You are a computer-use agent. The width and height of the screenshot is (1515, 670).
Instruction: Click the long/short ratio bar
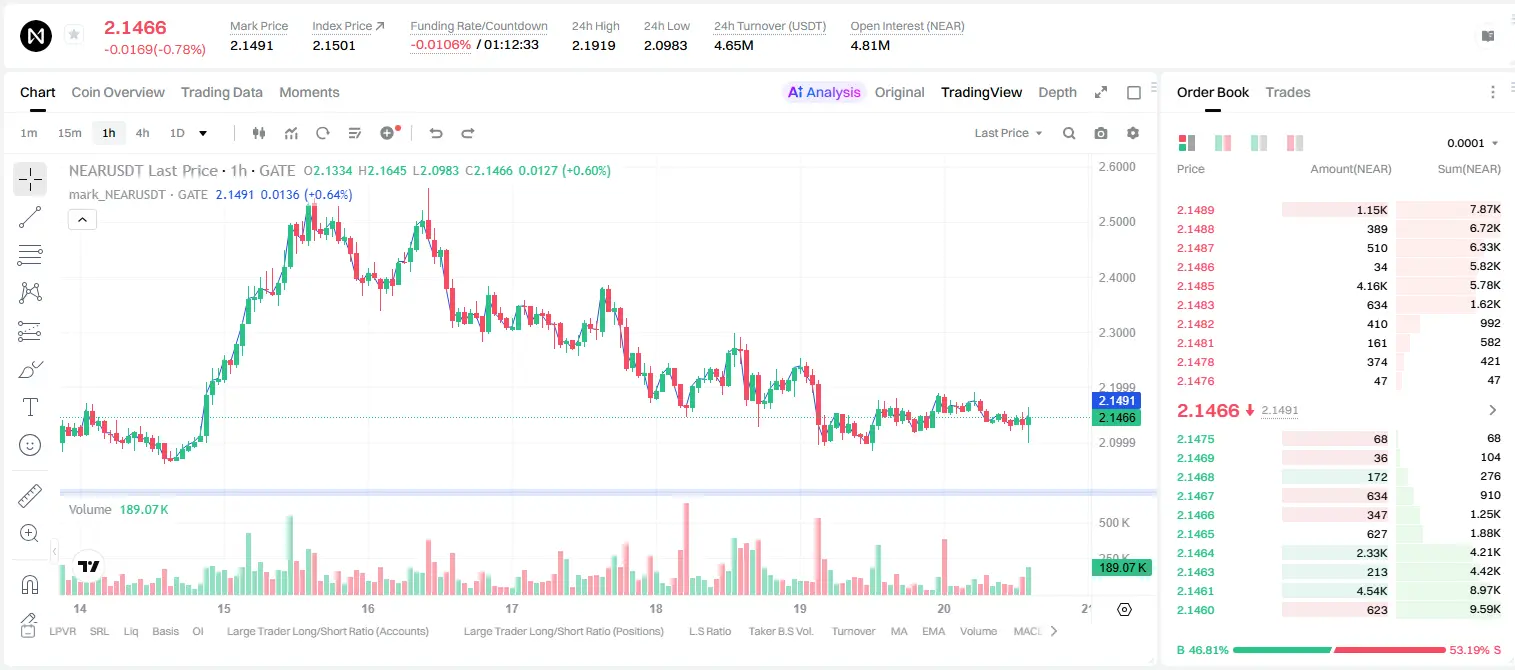click(1340, 649)
